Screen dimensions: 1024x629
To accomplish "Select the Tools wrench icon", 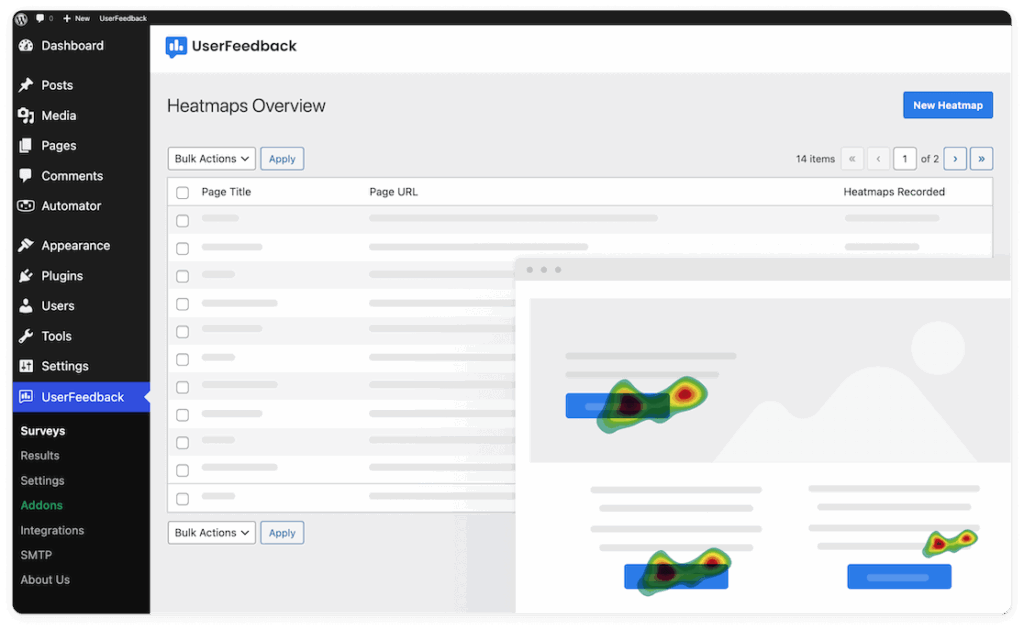I will pos(28,336).
